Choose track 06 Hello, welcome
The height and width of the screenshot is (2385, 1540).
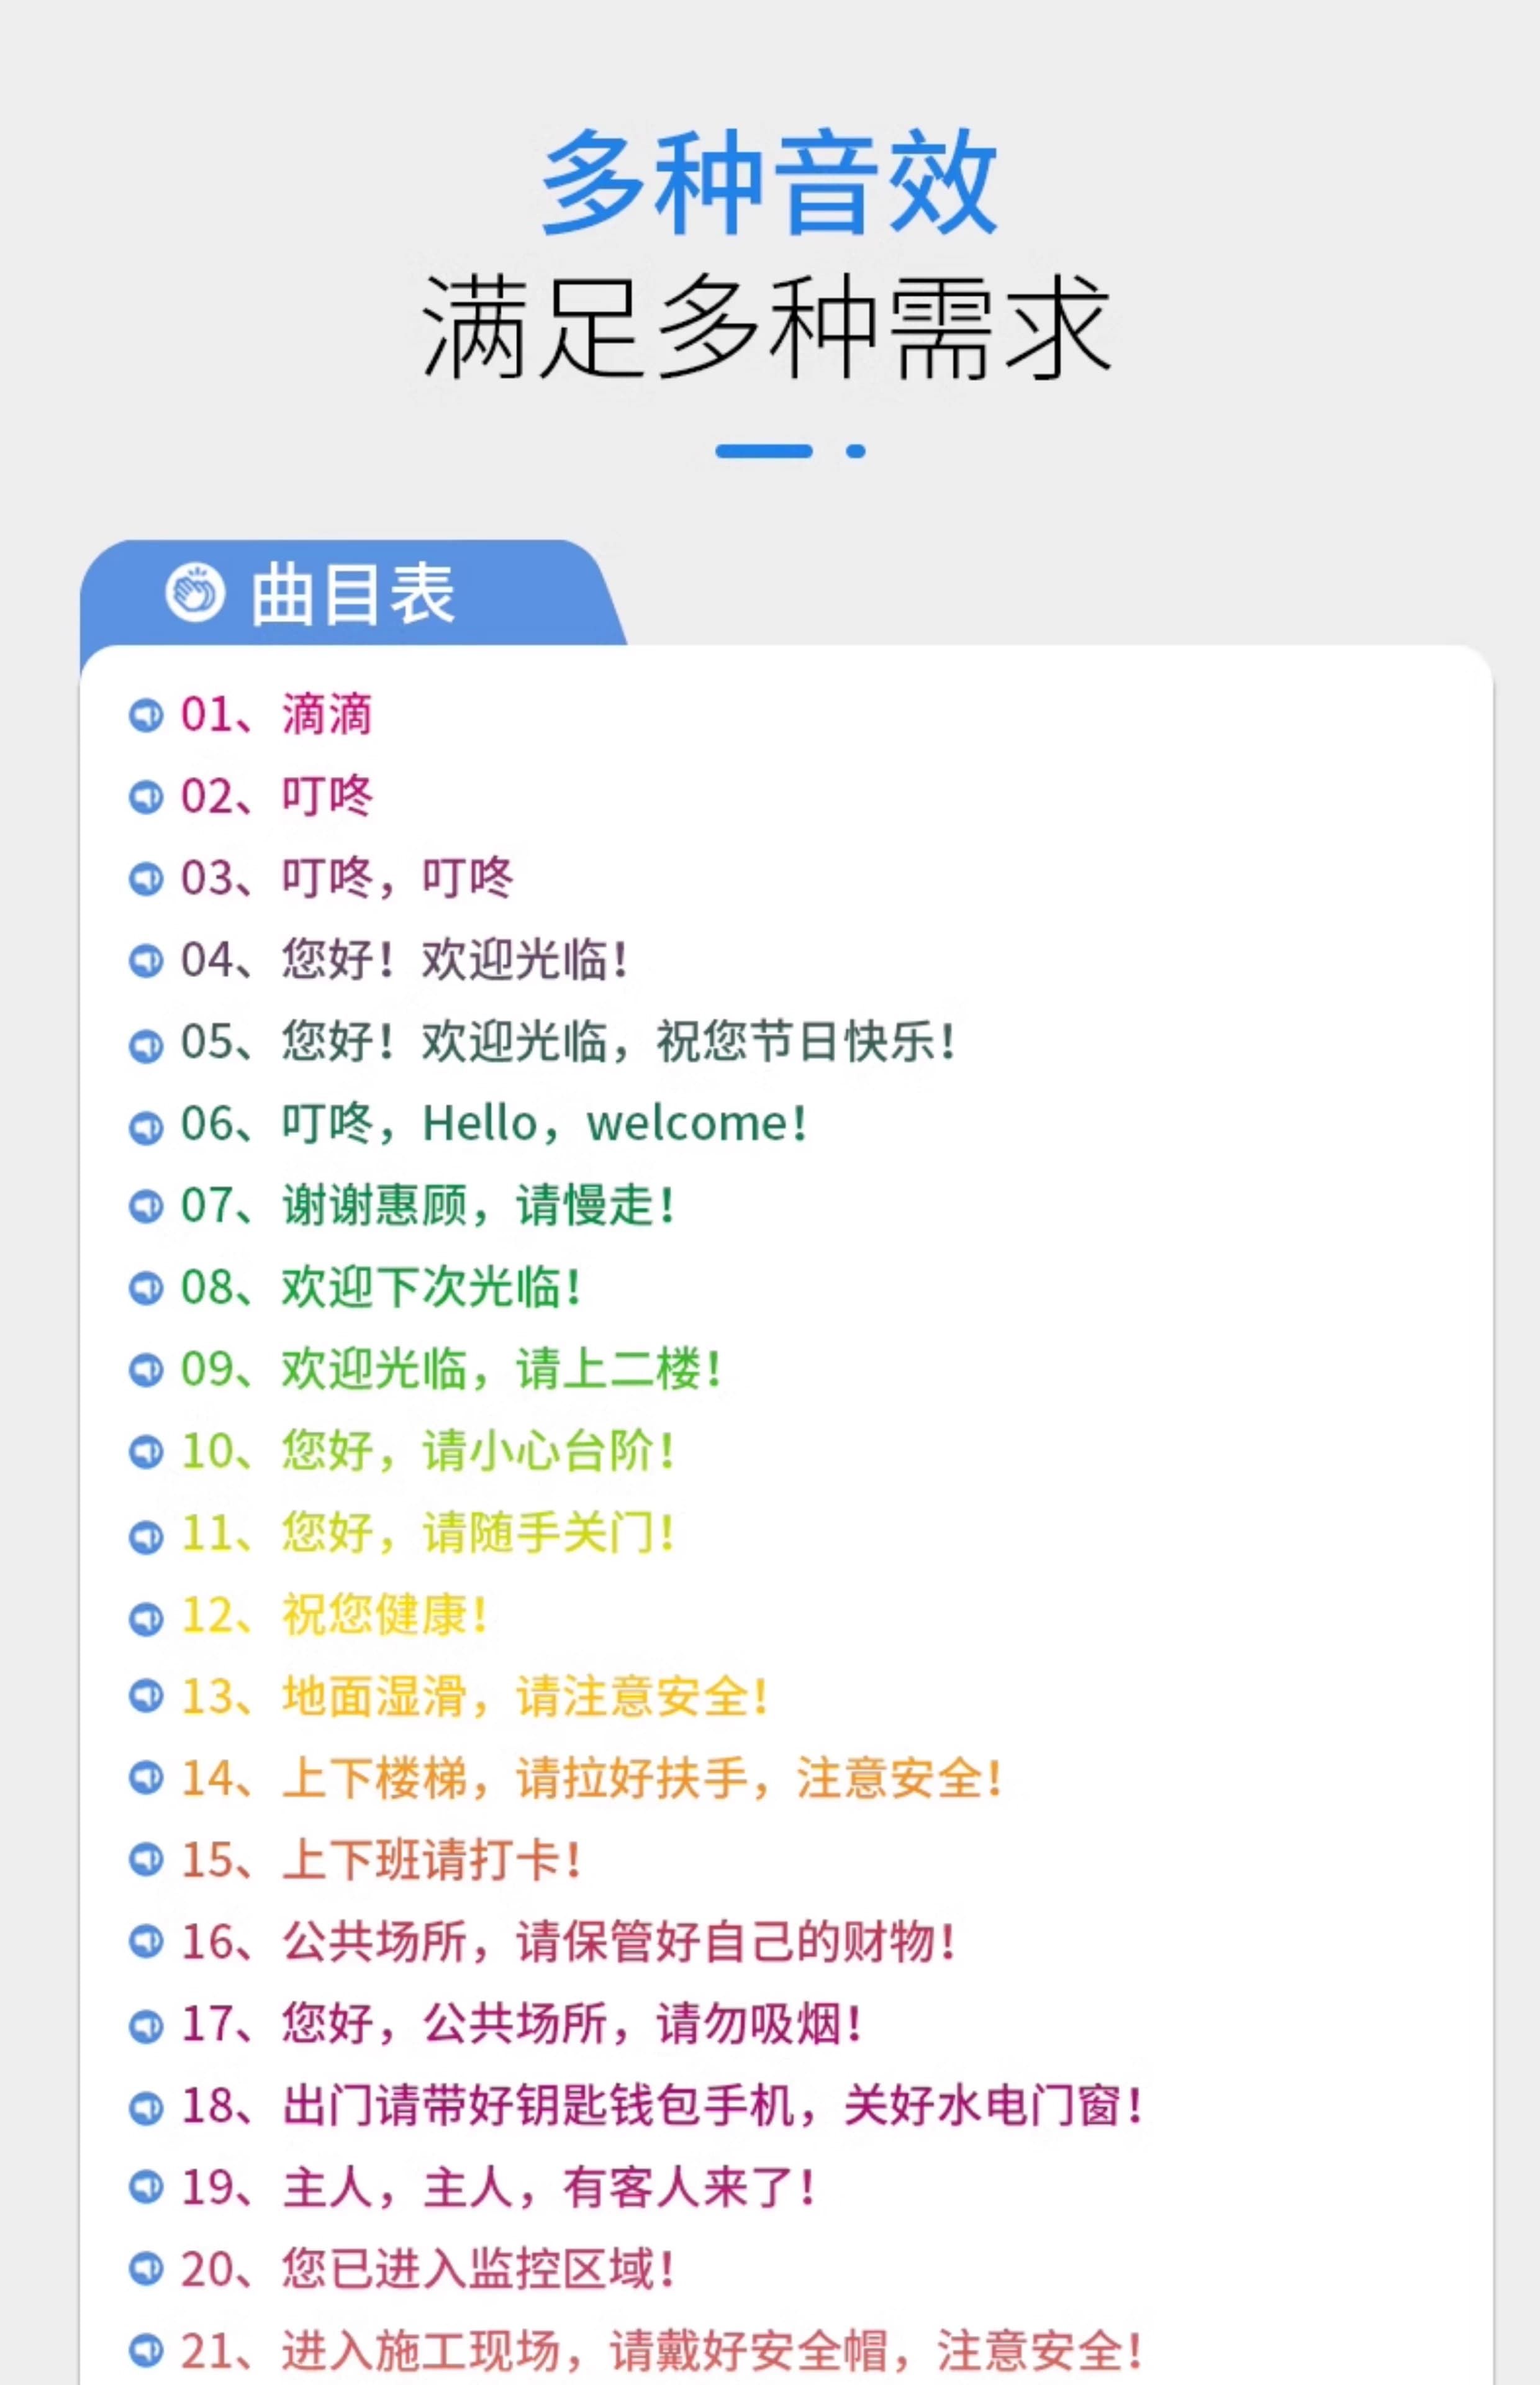[x=493, y=1125]
